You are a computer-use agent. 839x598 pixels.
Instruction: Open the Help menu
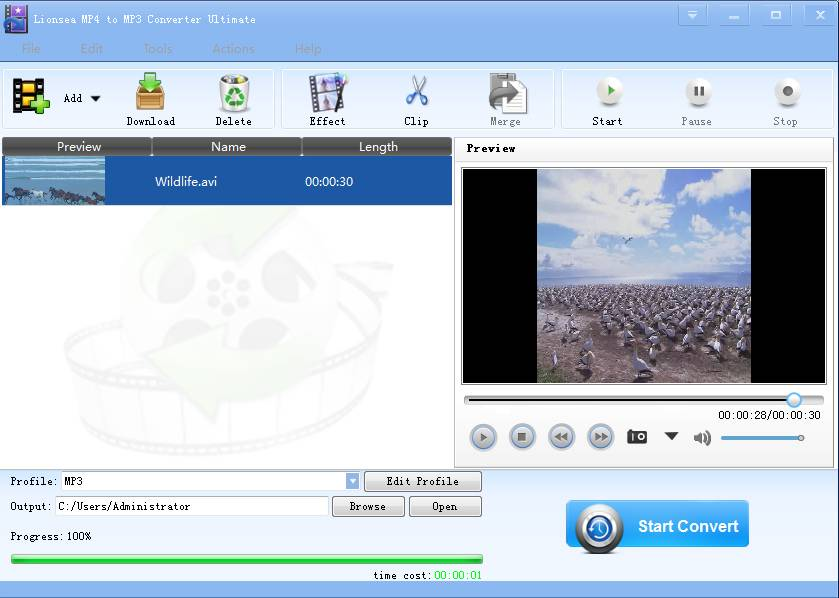(308, 49)
